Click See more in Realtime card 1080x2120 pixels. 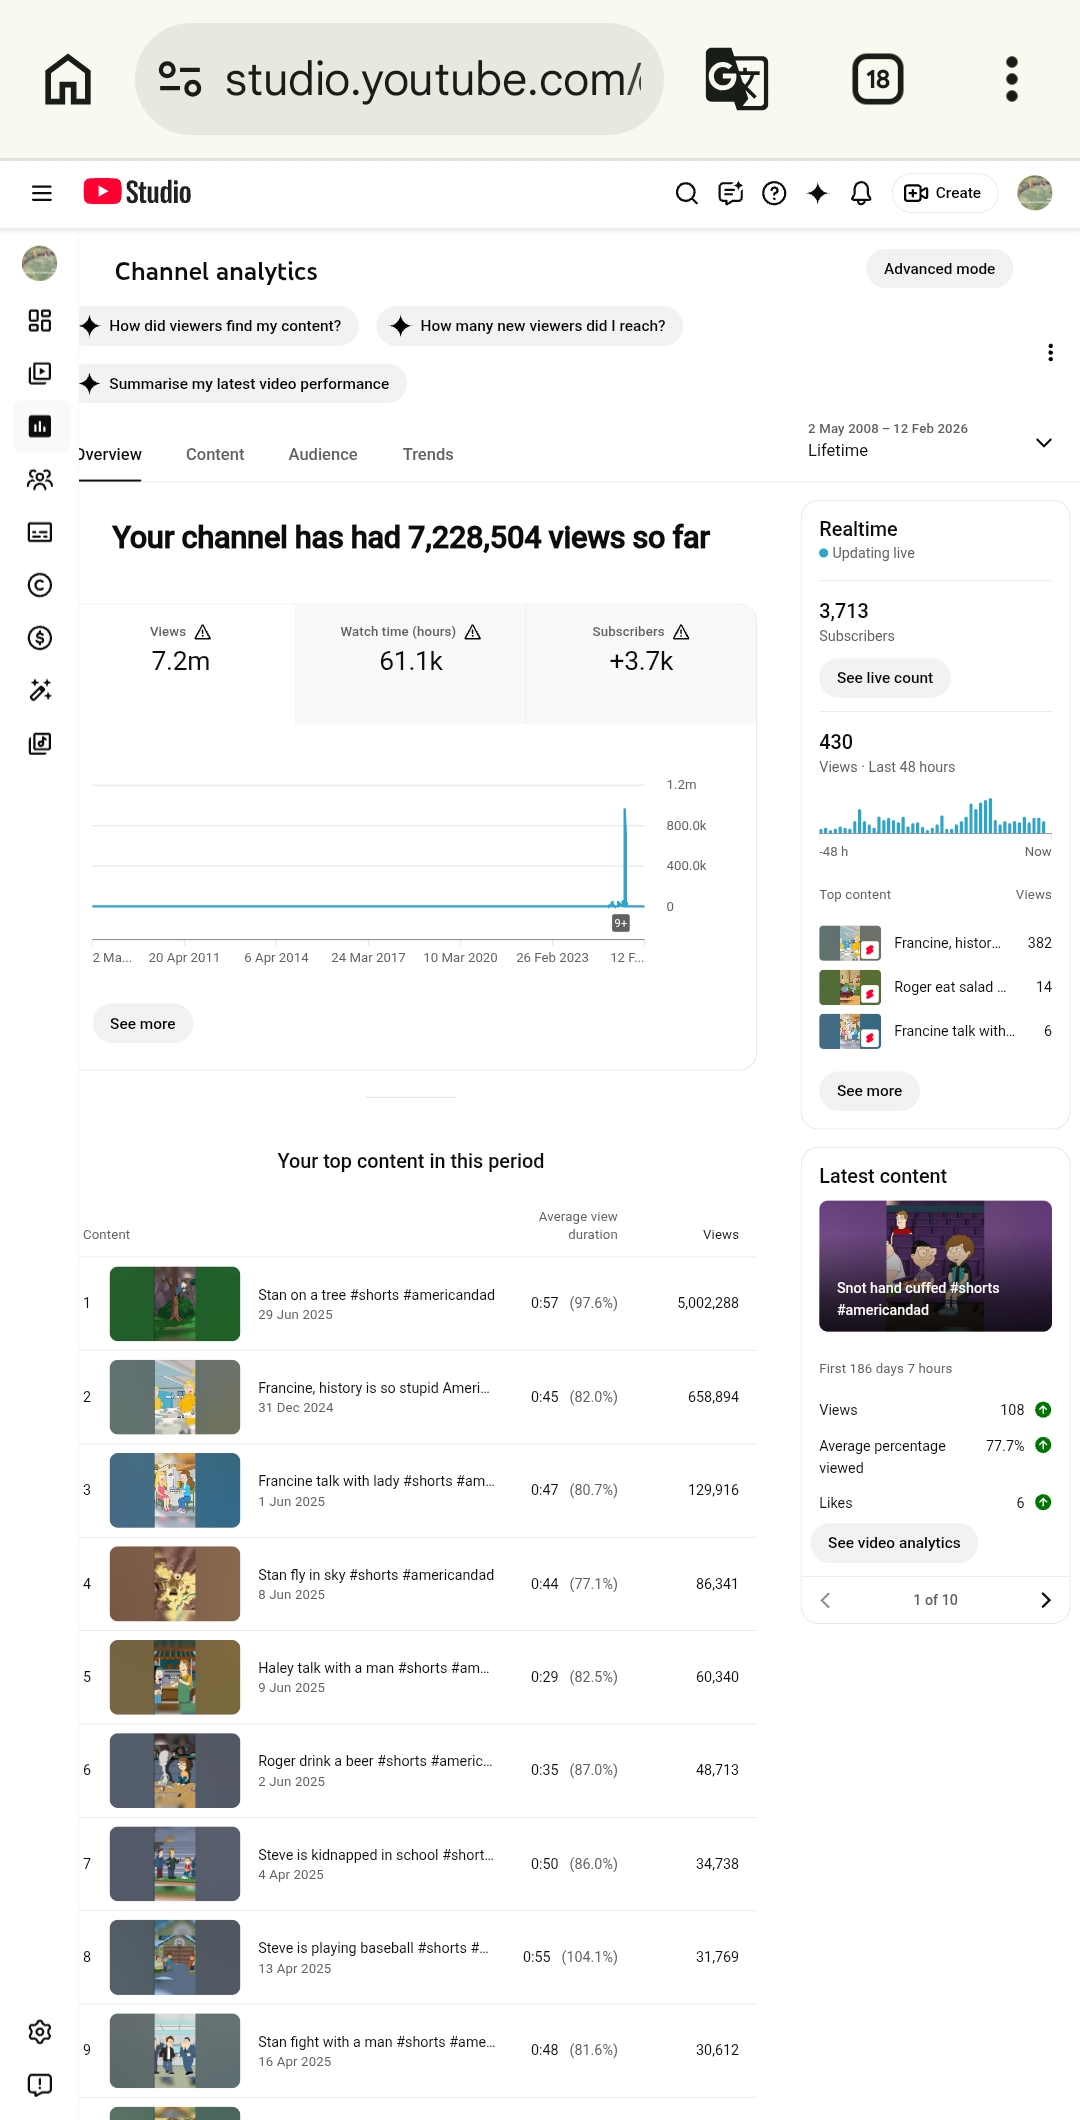point(869,1091)
